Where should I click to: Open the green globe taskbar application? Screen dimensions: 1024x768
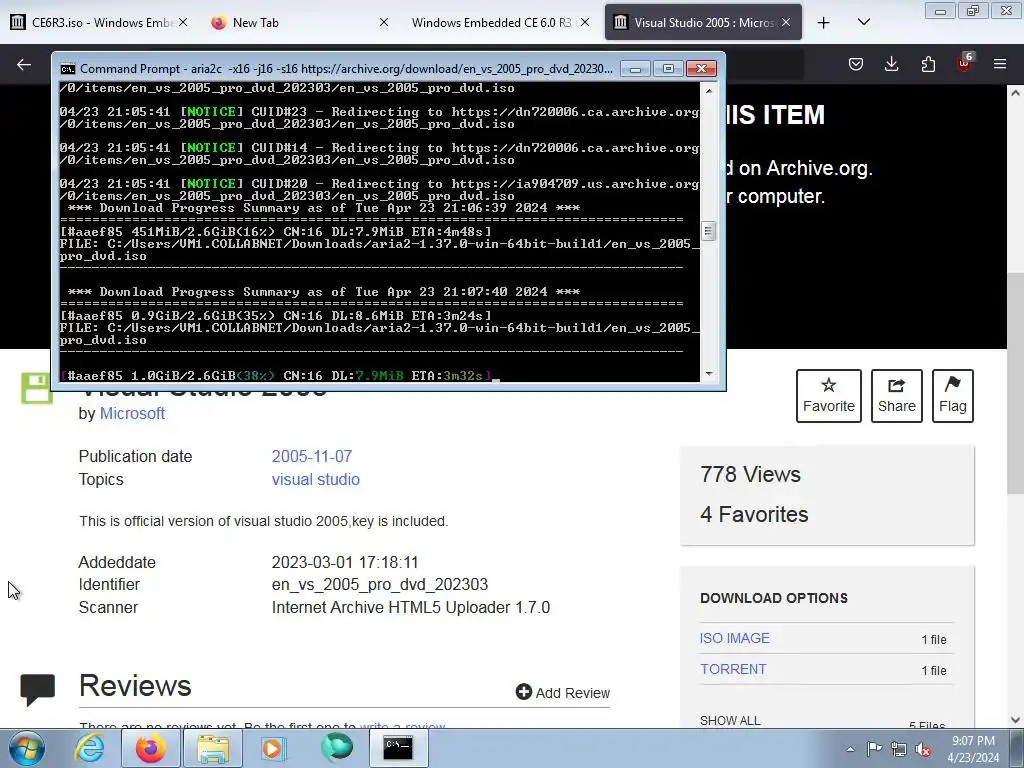click(x=336, y=748)
